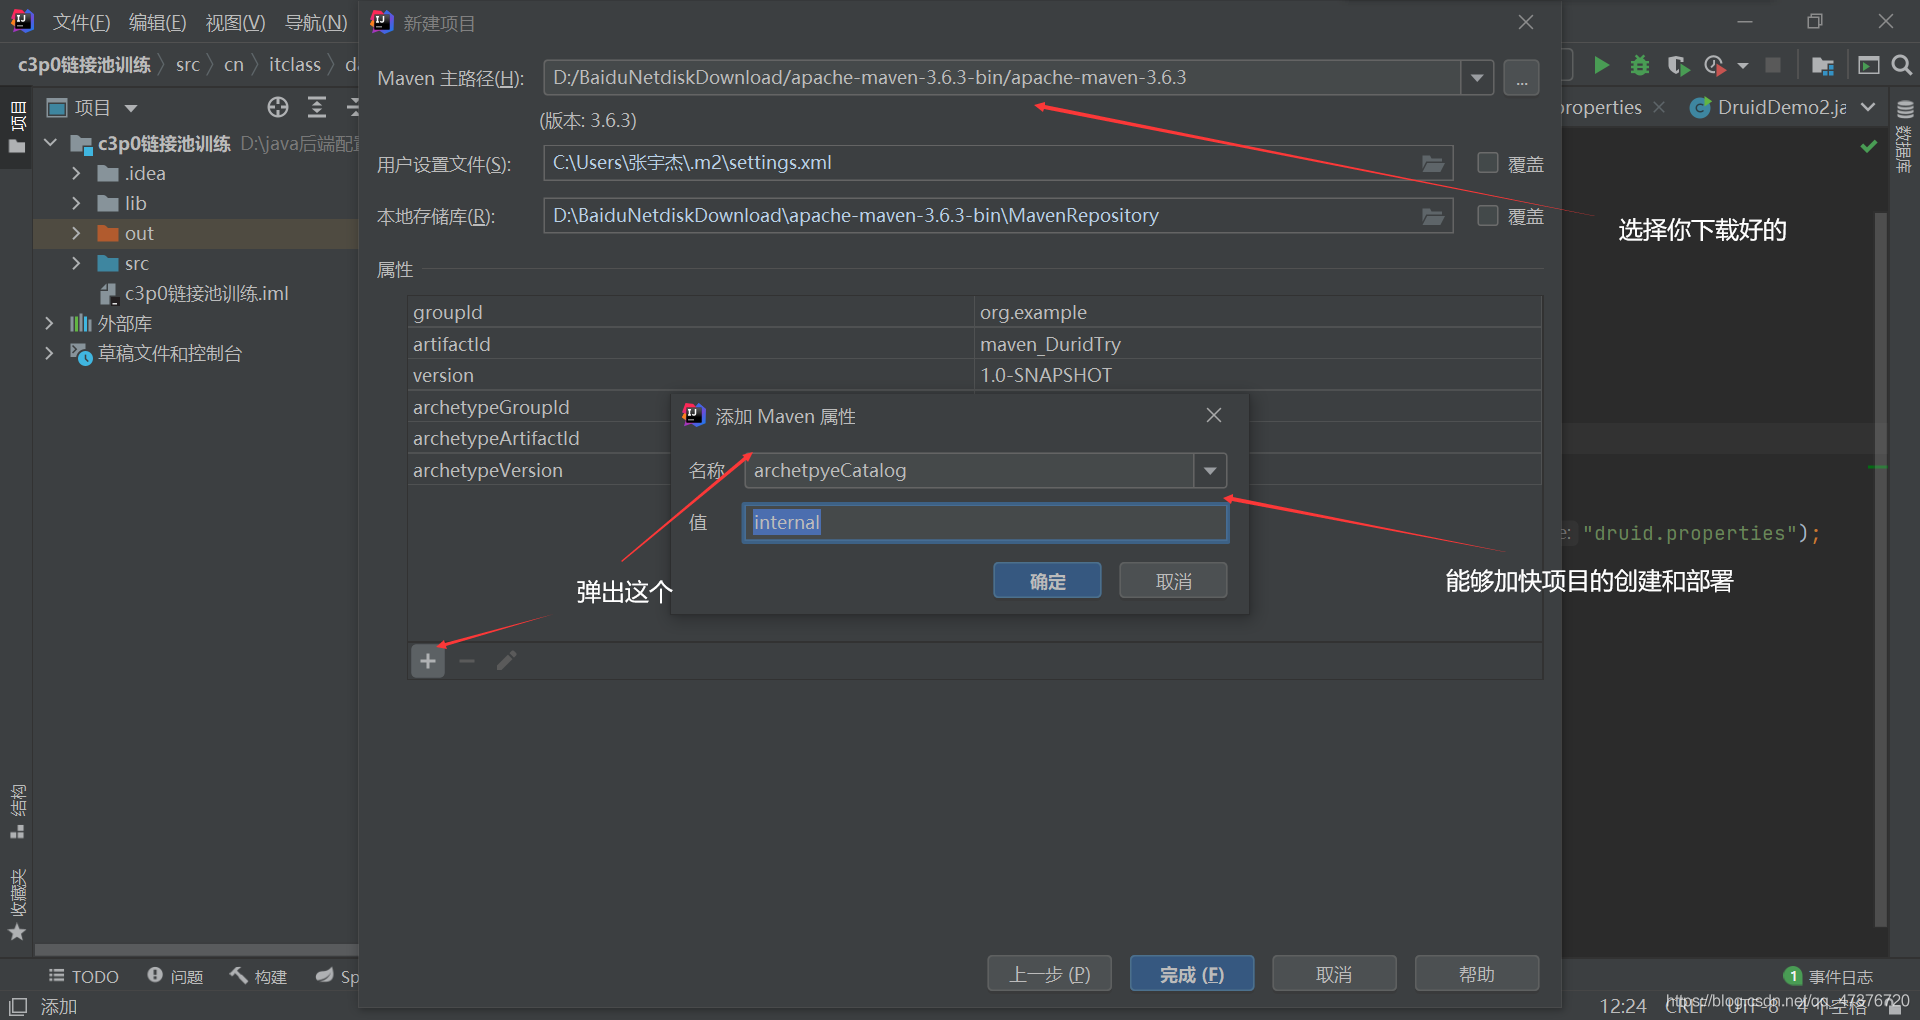
Task: Switch to DruidDemo2 editor tab
Action: pyautogui.click(x=1770, y=107)
